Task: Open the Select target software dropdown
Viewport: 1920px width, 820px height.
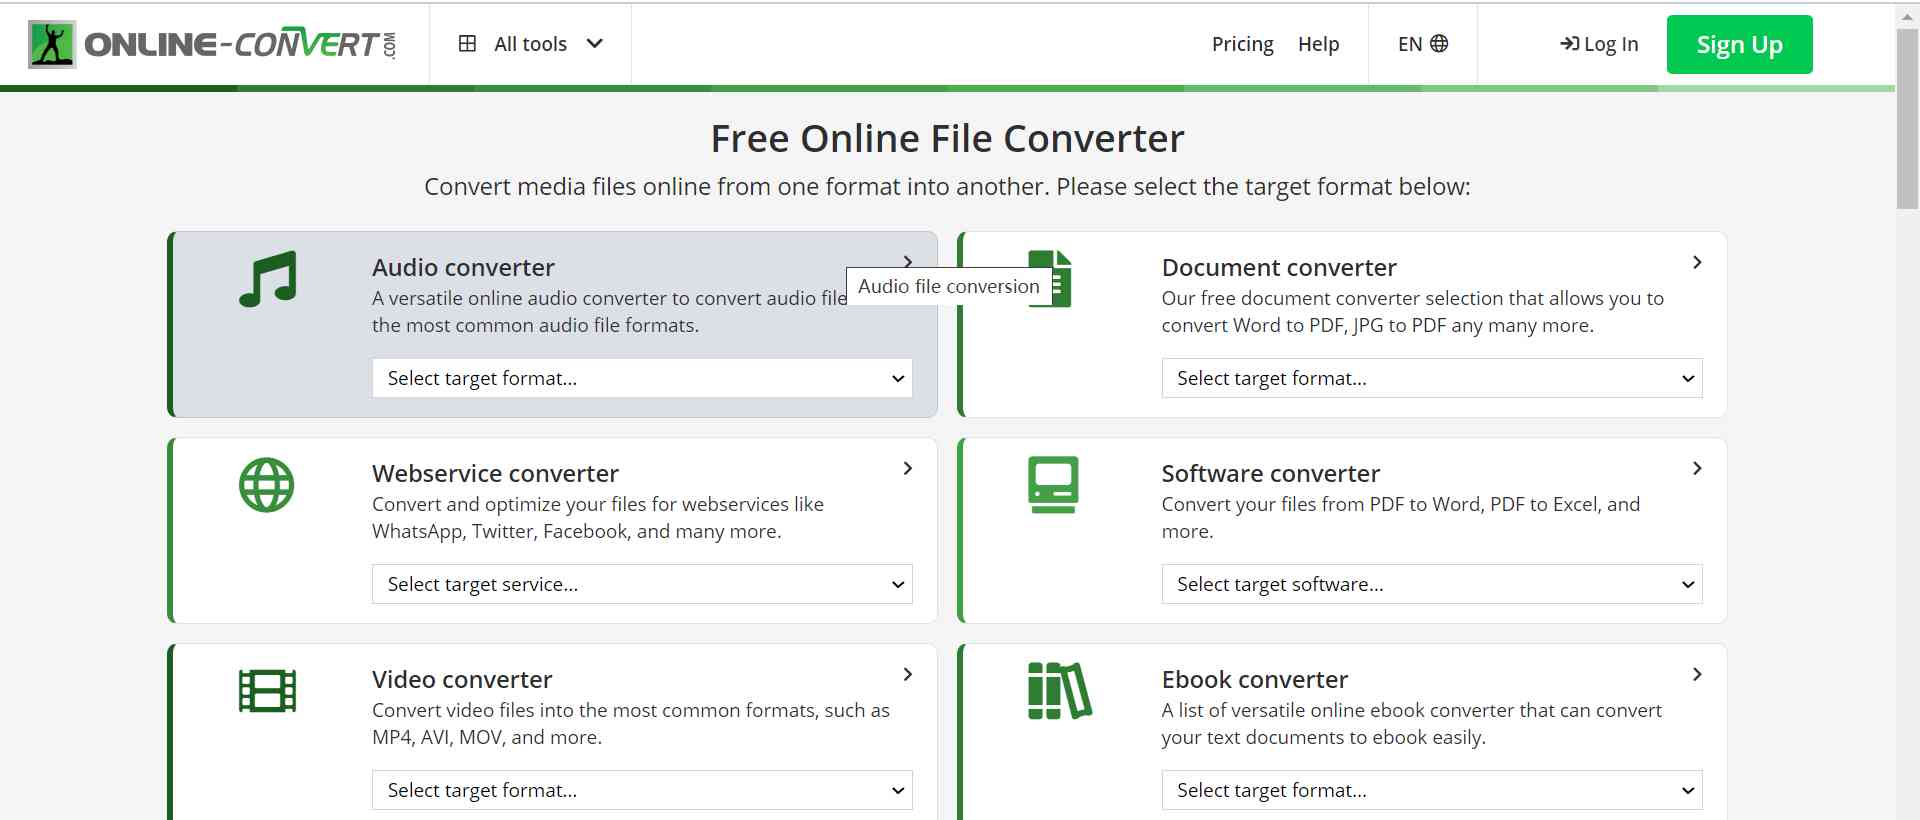Action: (1431, 584)
